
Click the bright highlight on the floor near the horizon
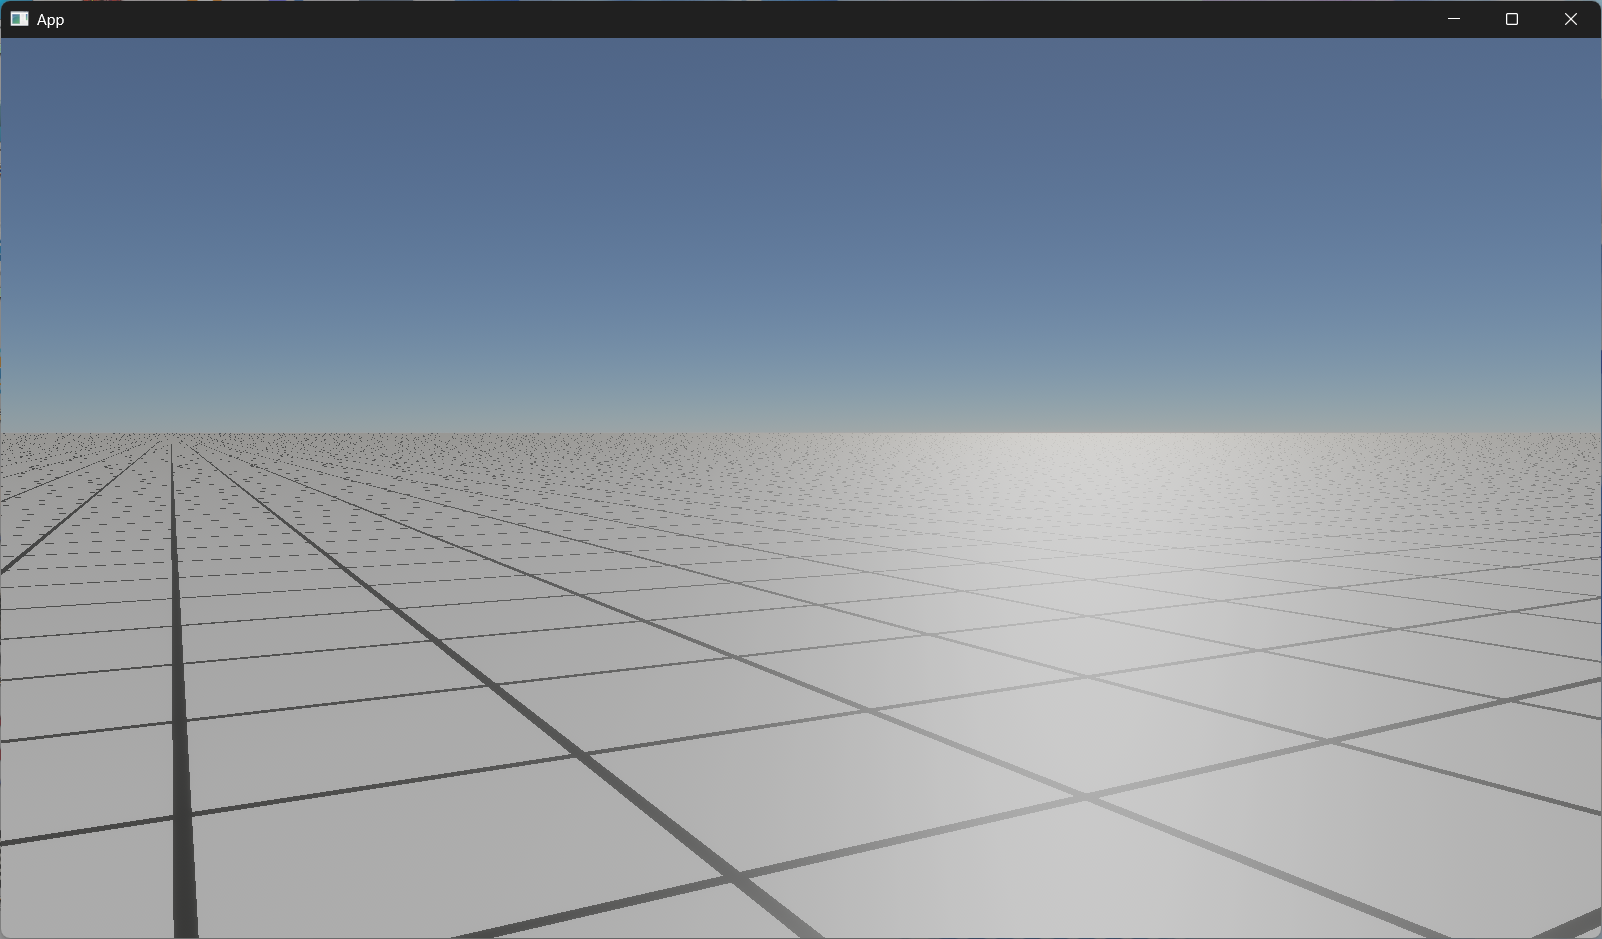[1130, 460]
